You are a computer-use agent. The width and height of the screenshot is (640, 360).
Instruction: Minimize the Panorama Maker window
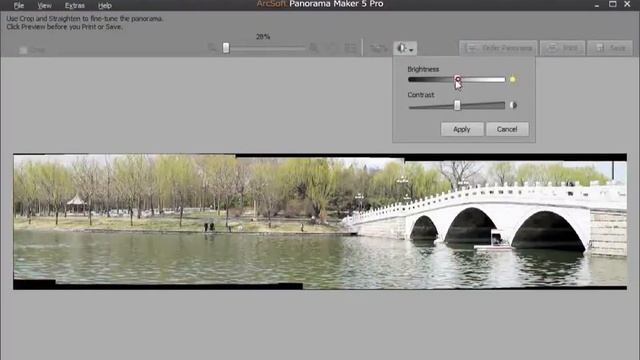[x=597, y=5]
